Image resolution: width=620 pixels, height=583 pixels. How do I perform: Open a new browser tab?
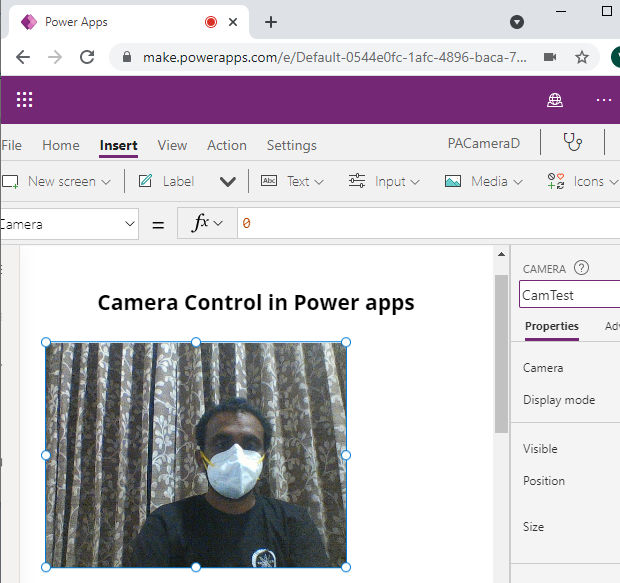coord(271,22)
